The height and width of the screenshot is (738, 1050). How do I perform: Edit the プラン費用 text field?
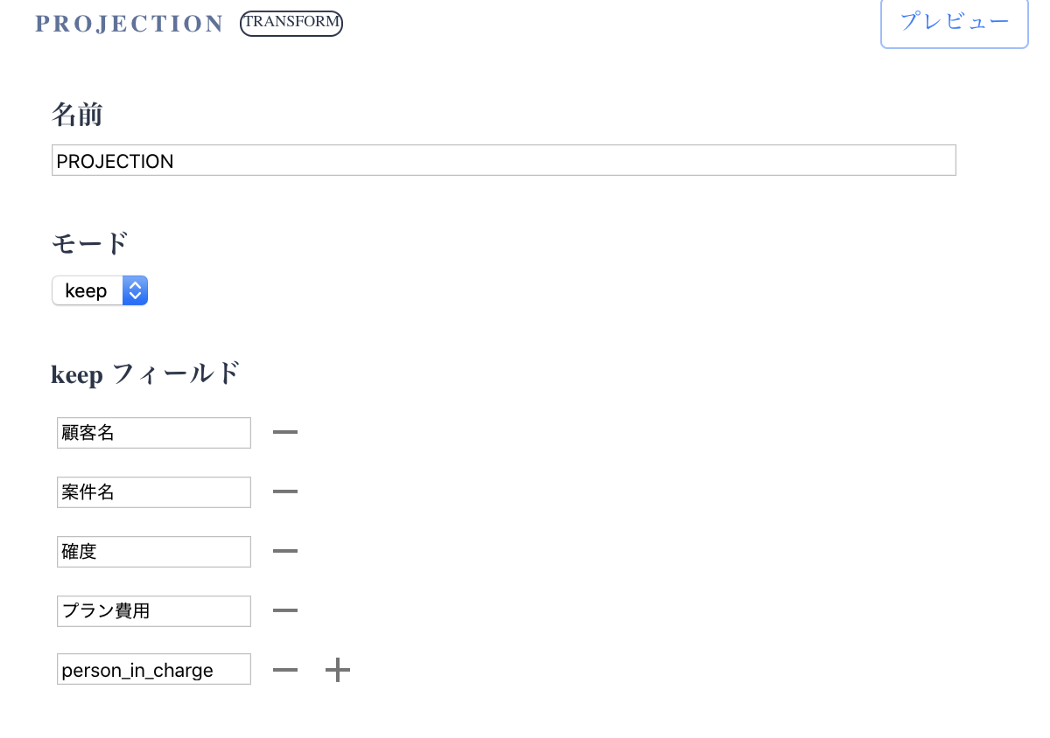click(154, 611)
